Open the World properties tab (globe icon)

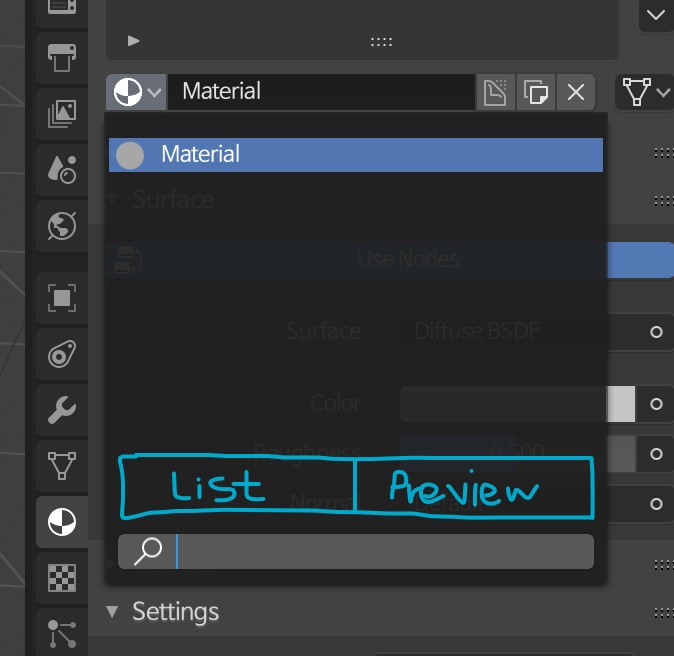(62, 226)
